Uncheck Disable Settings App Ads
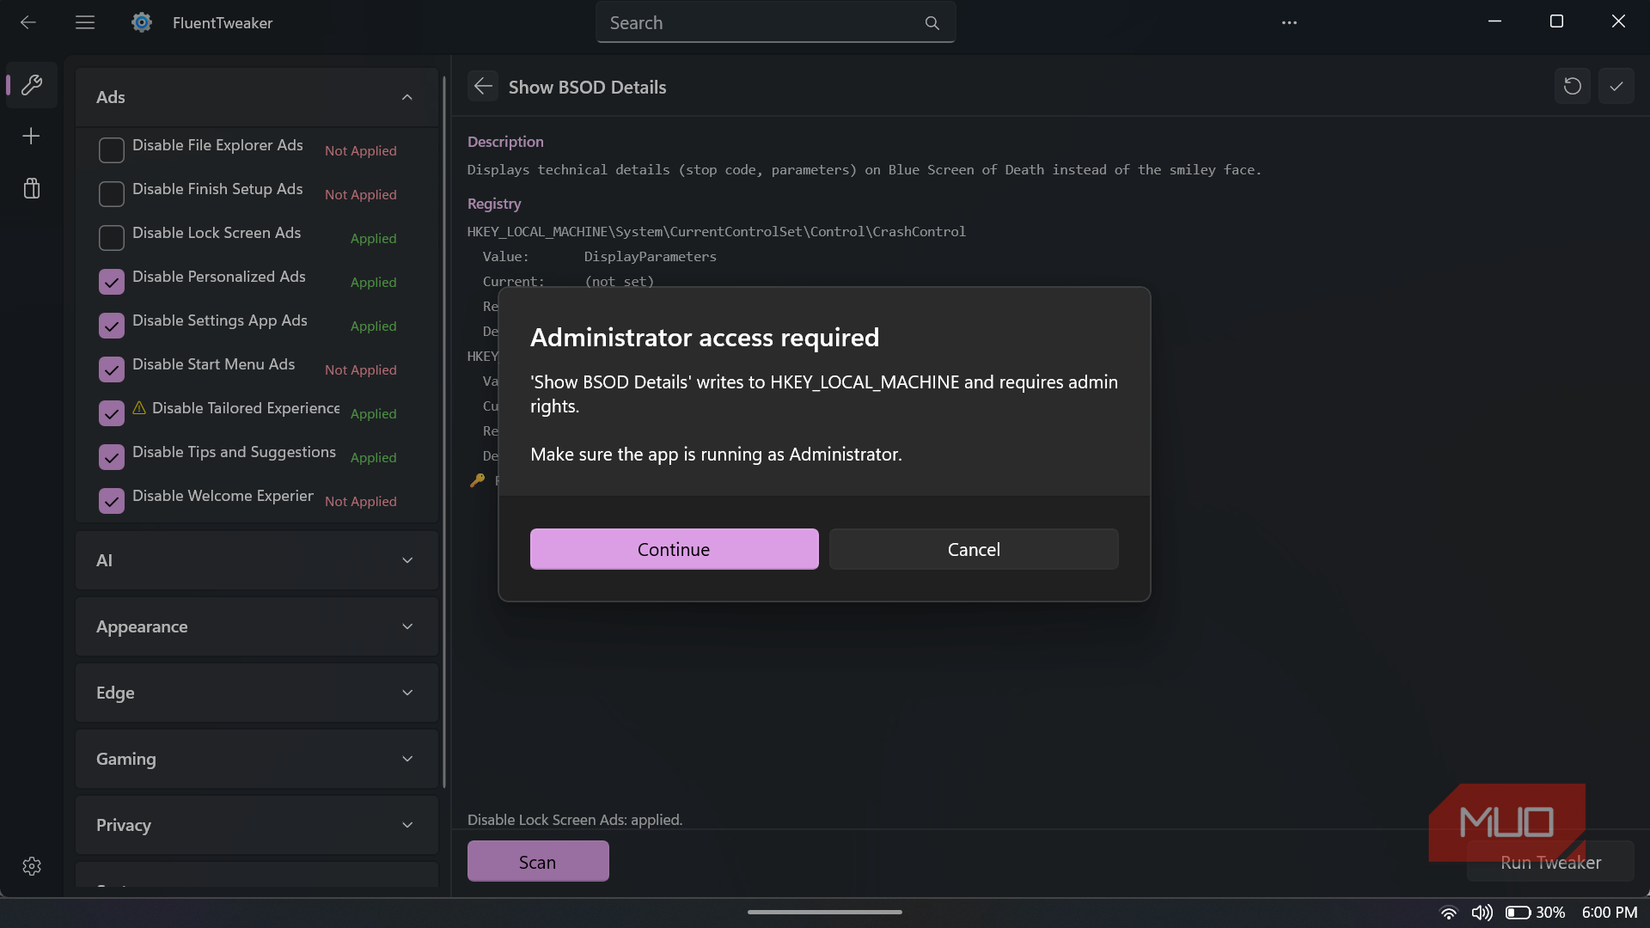The width and height of the screenshot is (1650, 928). click(x=111, y=326)
